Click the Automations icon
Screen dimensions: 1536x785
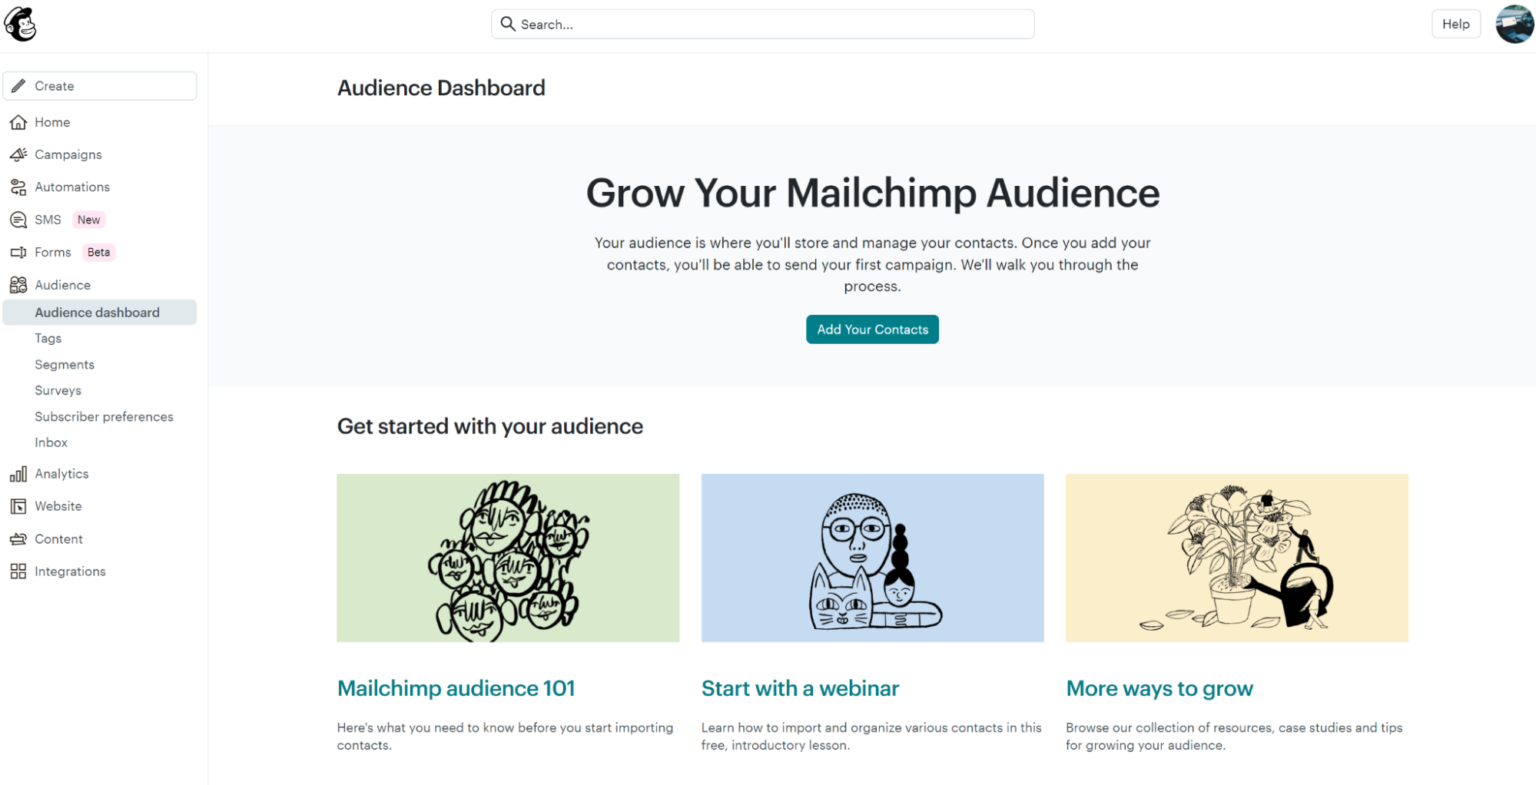click(x=17, y=186)
